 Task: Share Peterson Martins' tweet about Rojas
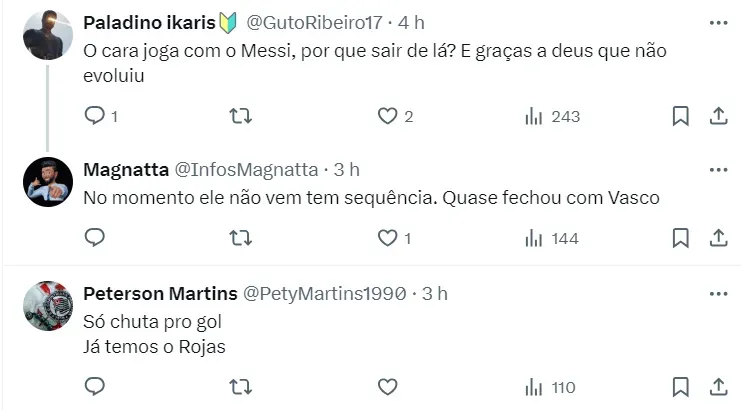pos(717,386)
